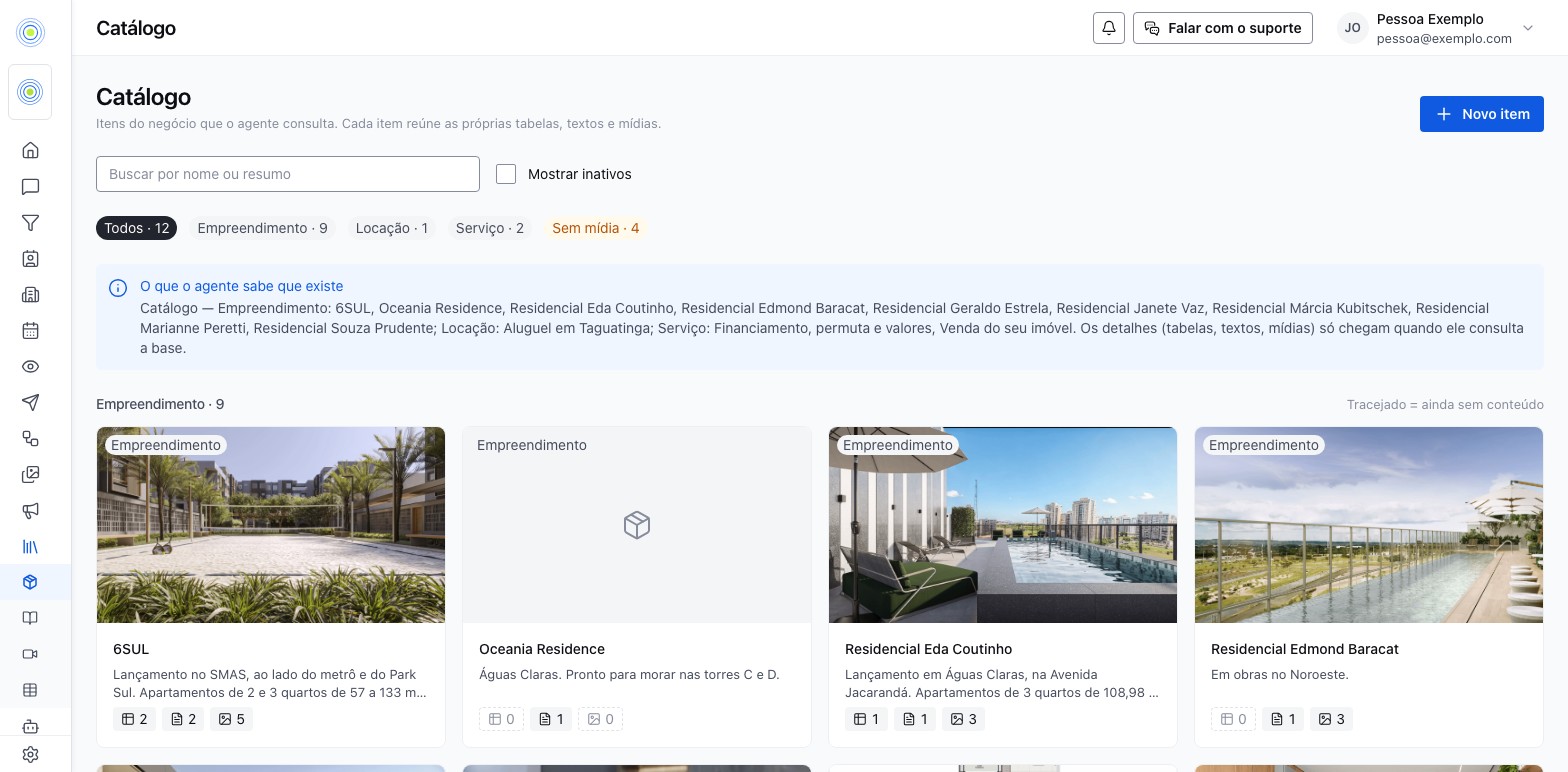Open the calendar sidebar icon
Screen dimensions: 1568x772
click(x=30, y=330)
